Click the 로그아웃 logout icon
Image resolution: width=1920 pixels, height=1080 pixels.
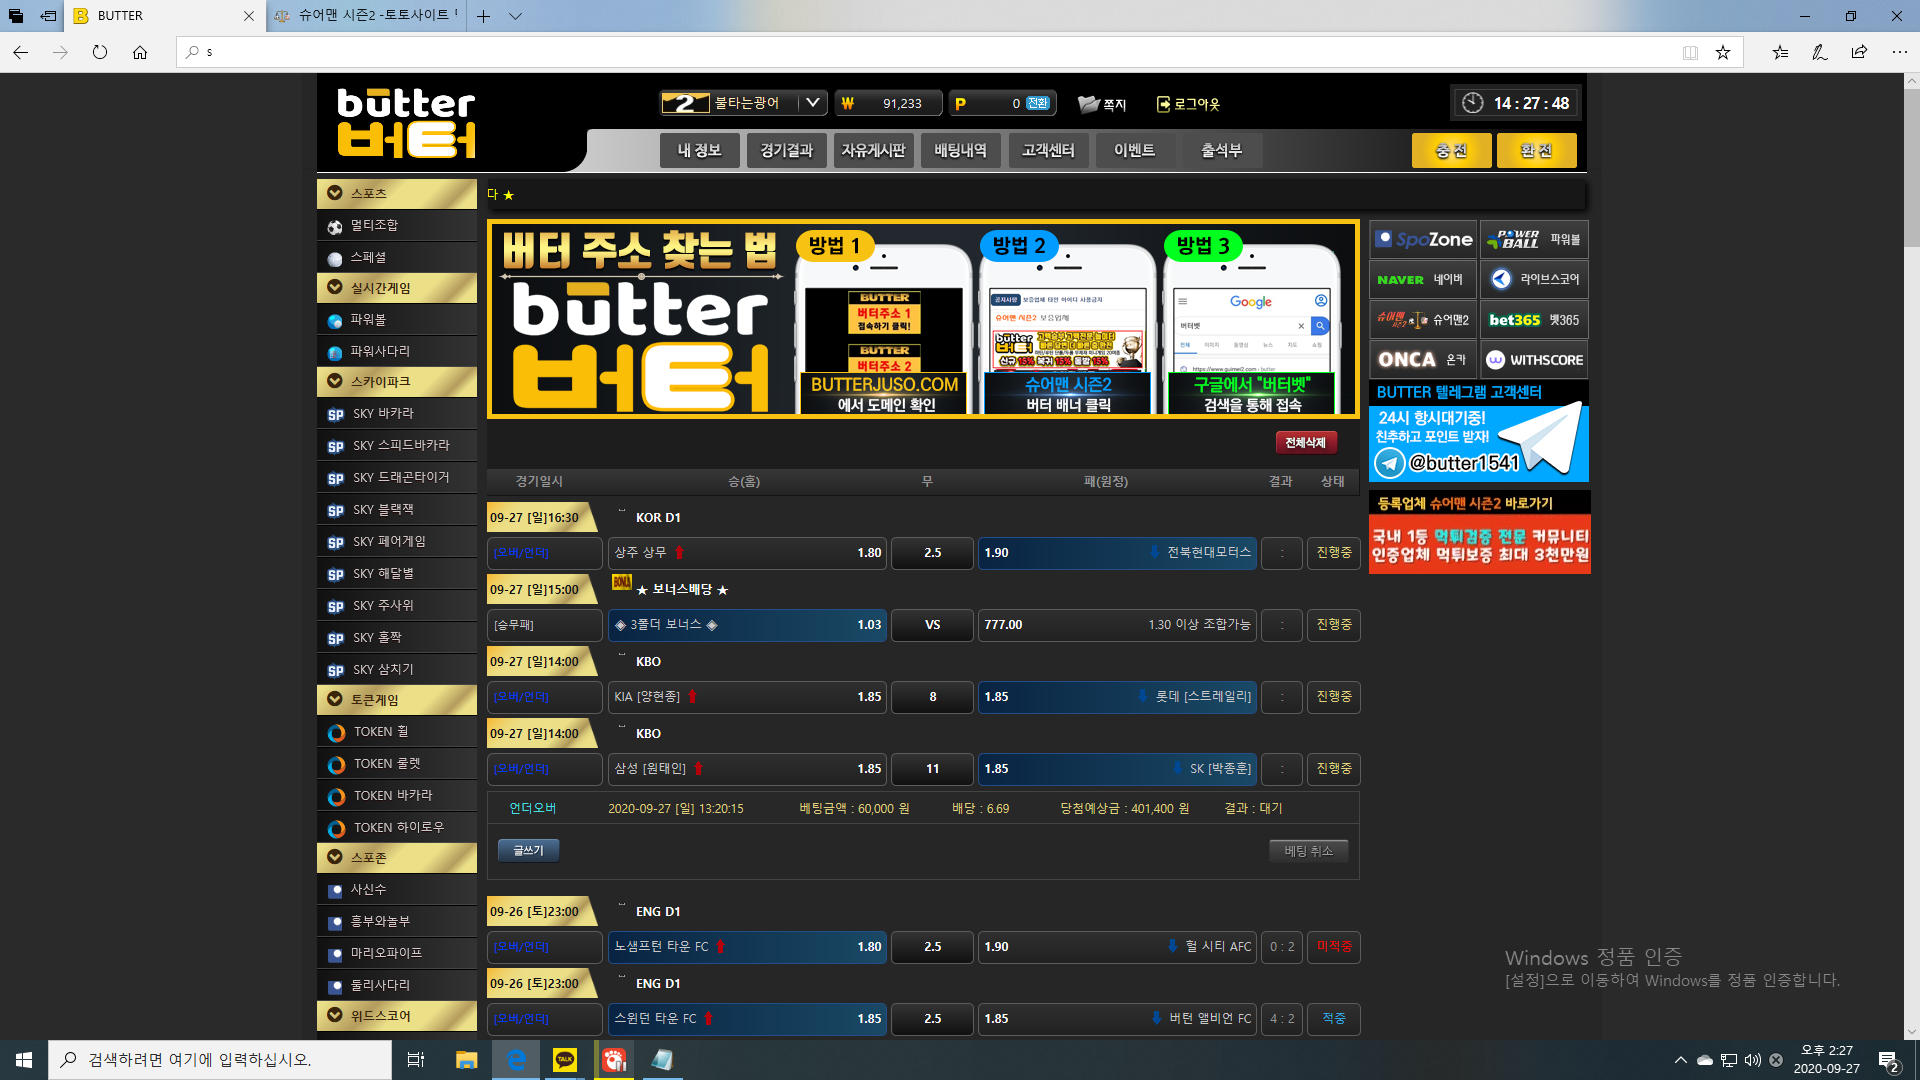1163,104
